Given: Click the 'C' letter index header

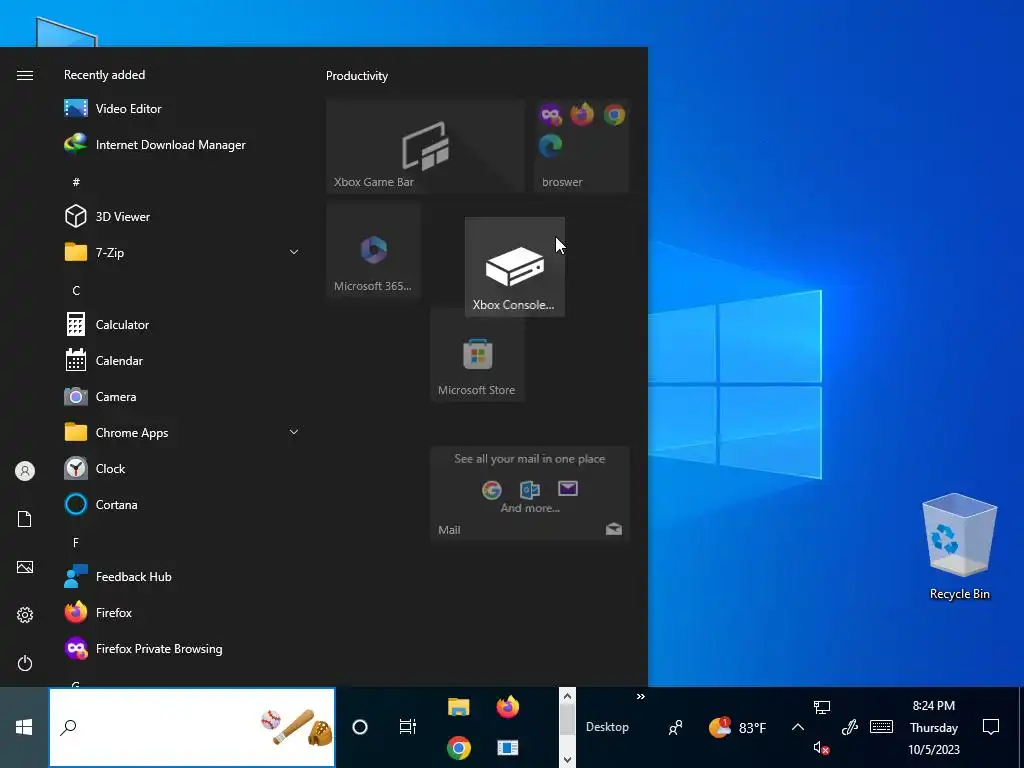Looking at the screenshot, I should (76, 291).
